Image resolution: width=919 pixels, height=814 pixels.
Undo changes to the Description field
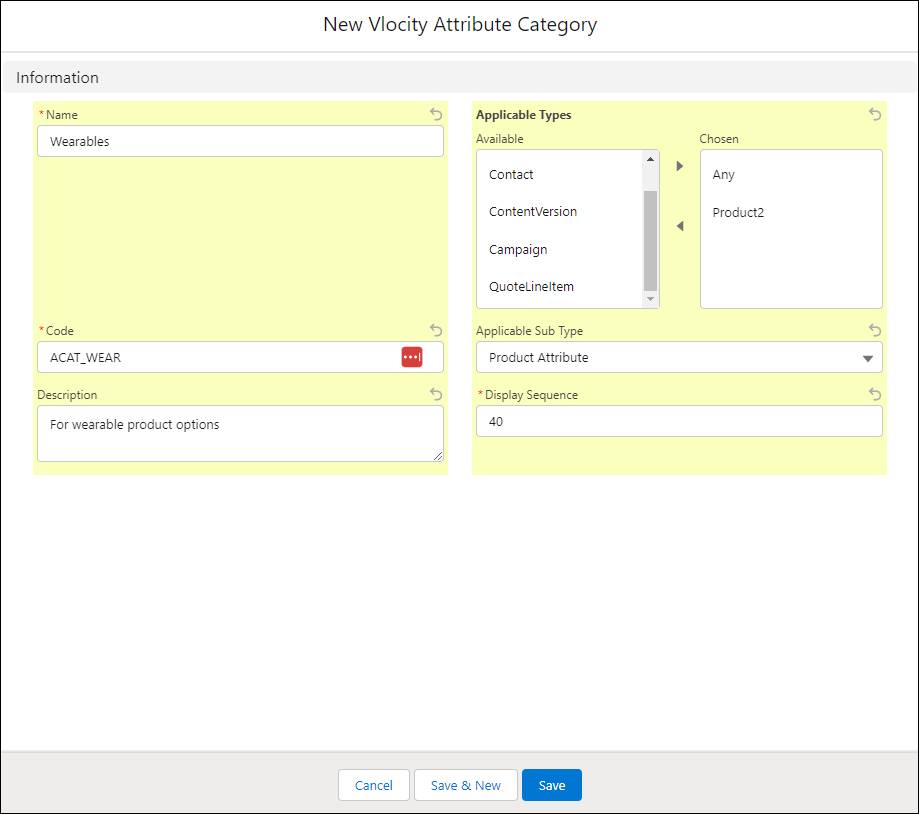click(435, 394)
